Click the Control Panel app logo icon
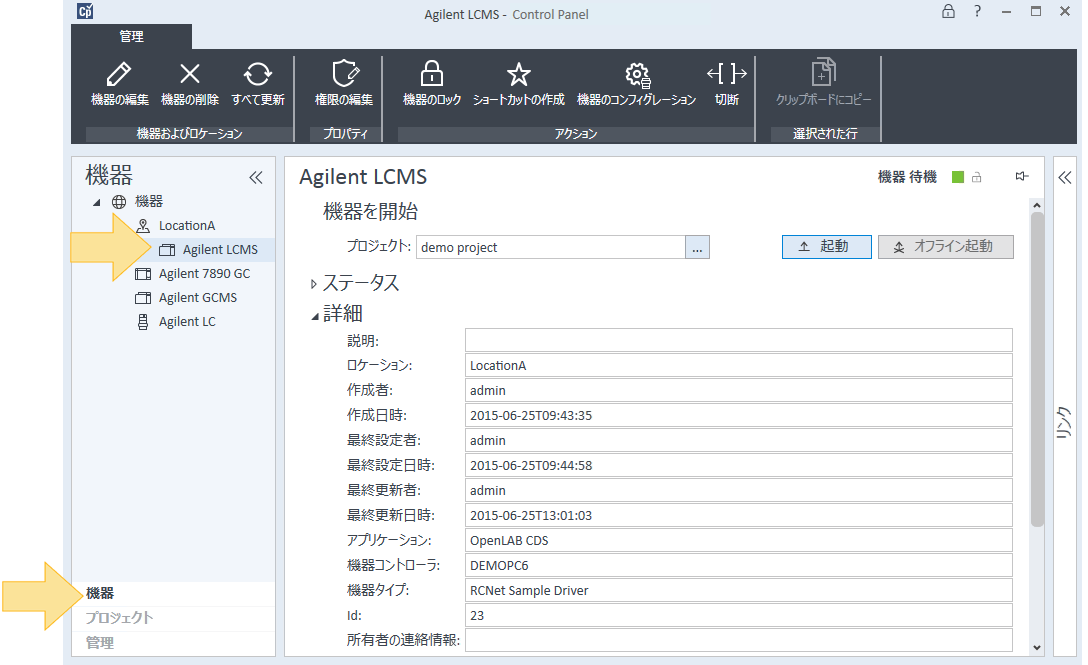The height and width of the screenshot is (665, 1088). click(85, 11)
